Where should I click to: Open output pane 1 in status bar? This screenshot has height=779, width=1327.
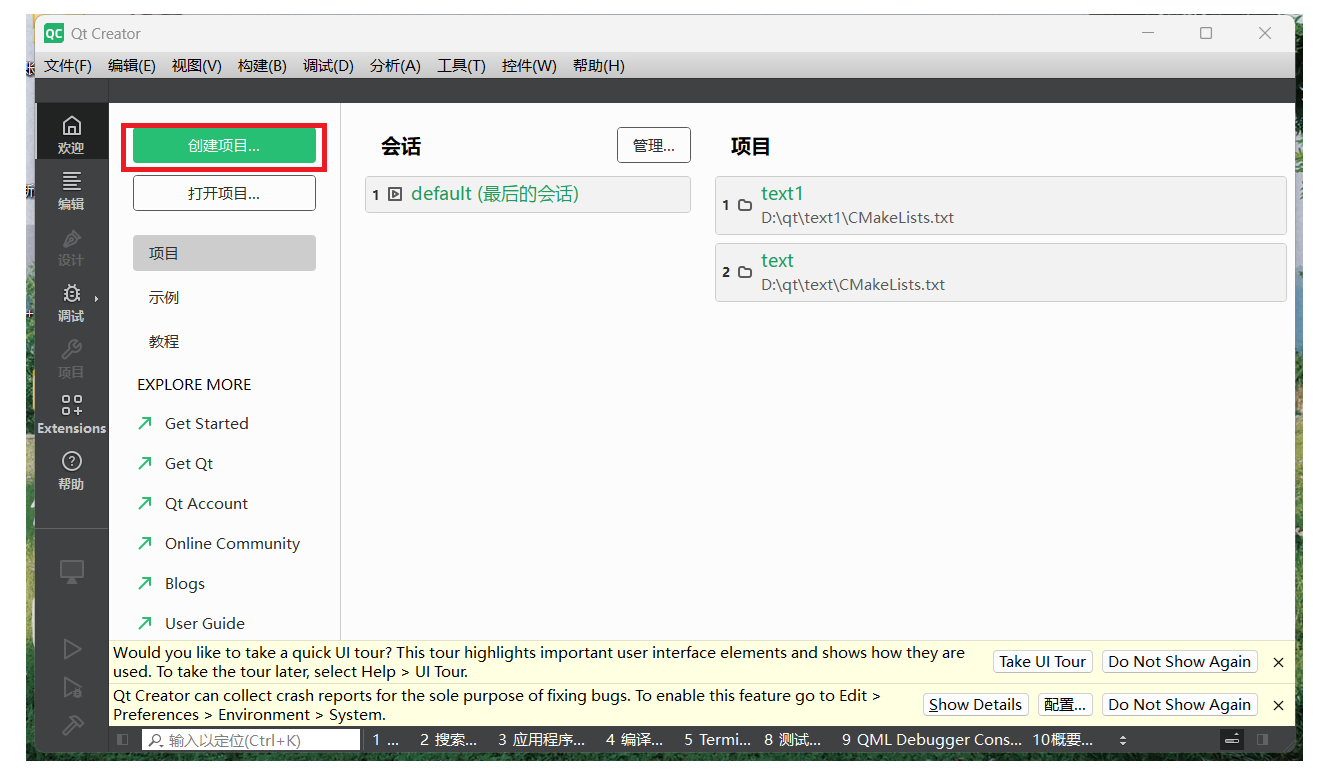click(385, 740)
